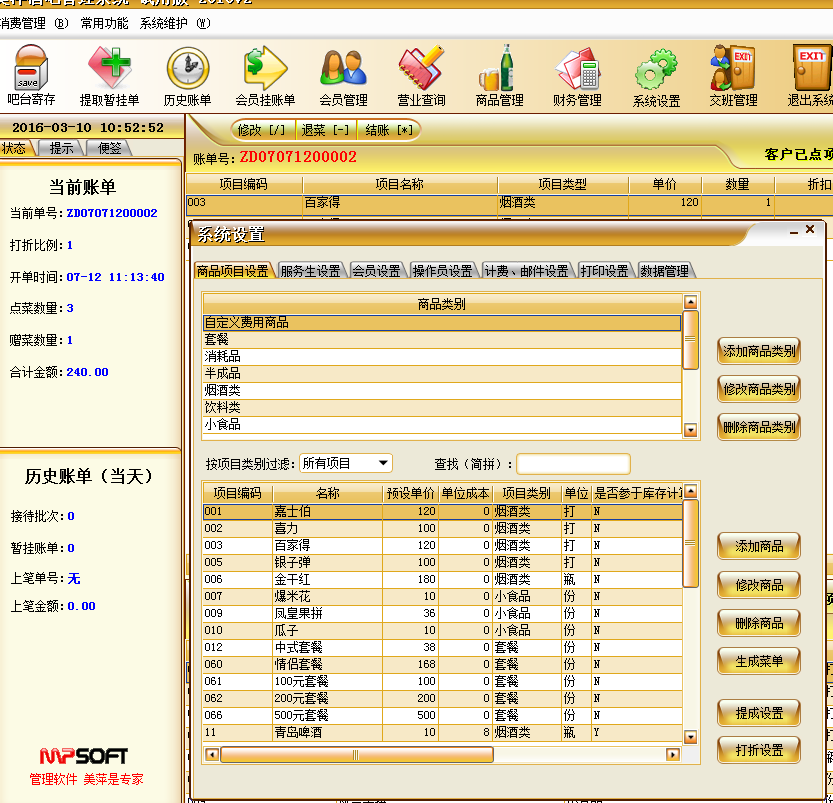Switch to 计费、邮件设置 tab
This screenshot has width=833, height=803.
pos(526,271)
